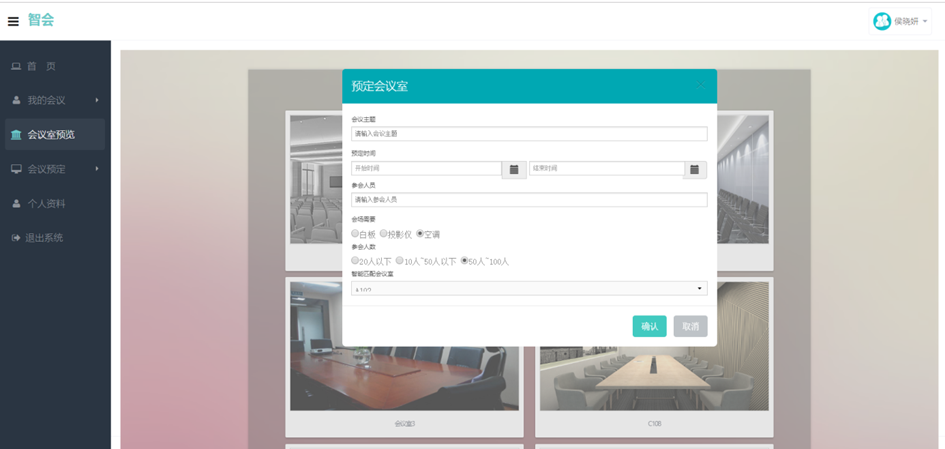The image size is (945, 449).
Task: Click the top-left auditorium room thumbnail
Action: (316, 180)
